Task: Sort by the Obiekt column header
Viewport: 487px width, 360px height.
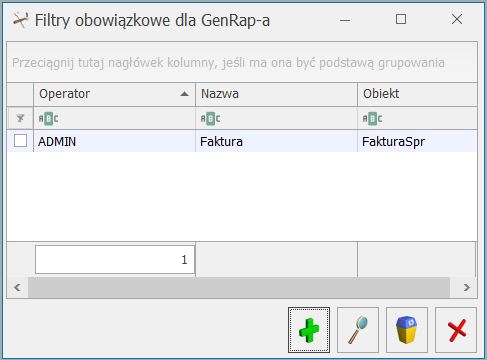Action: [x=417, y=94]
